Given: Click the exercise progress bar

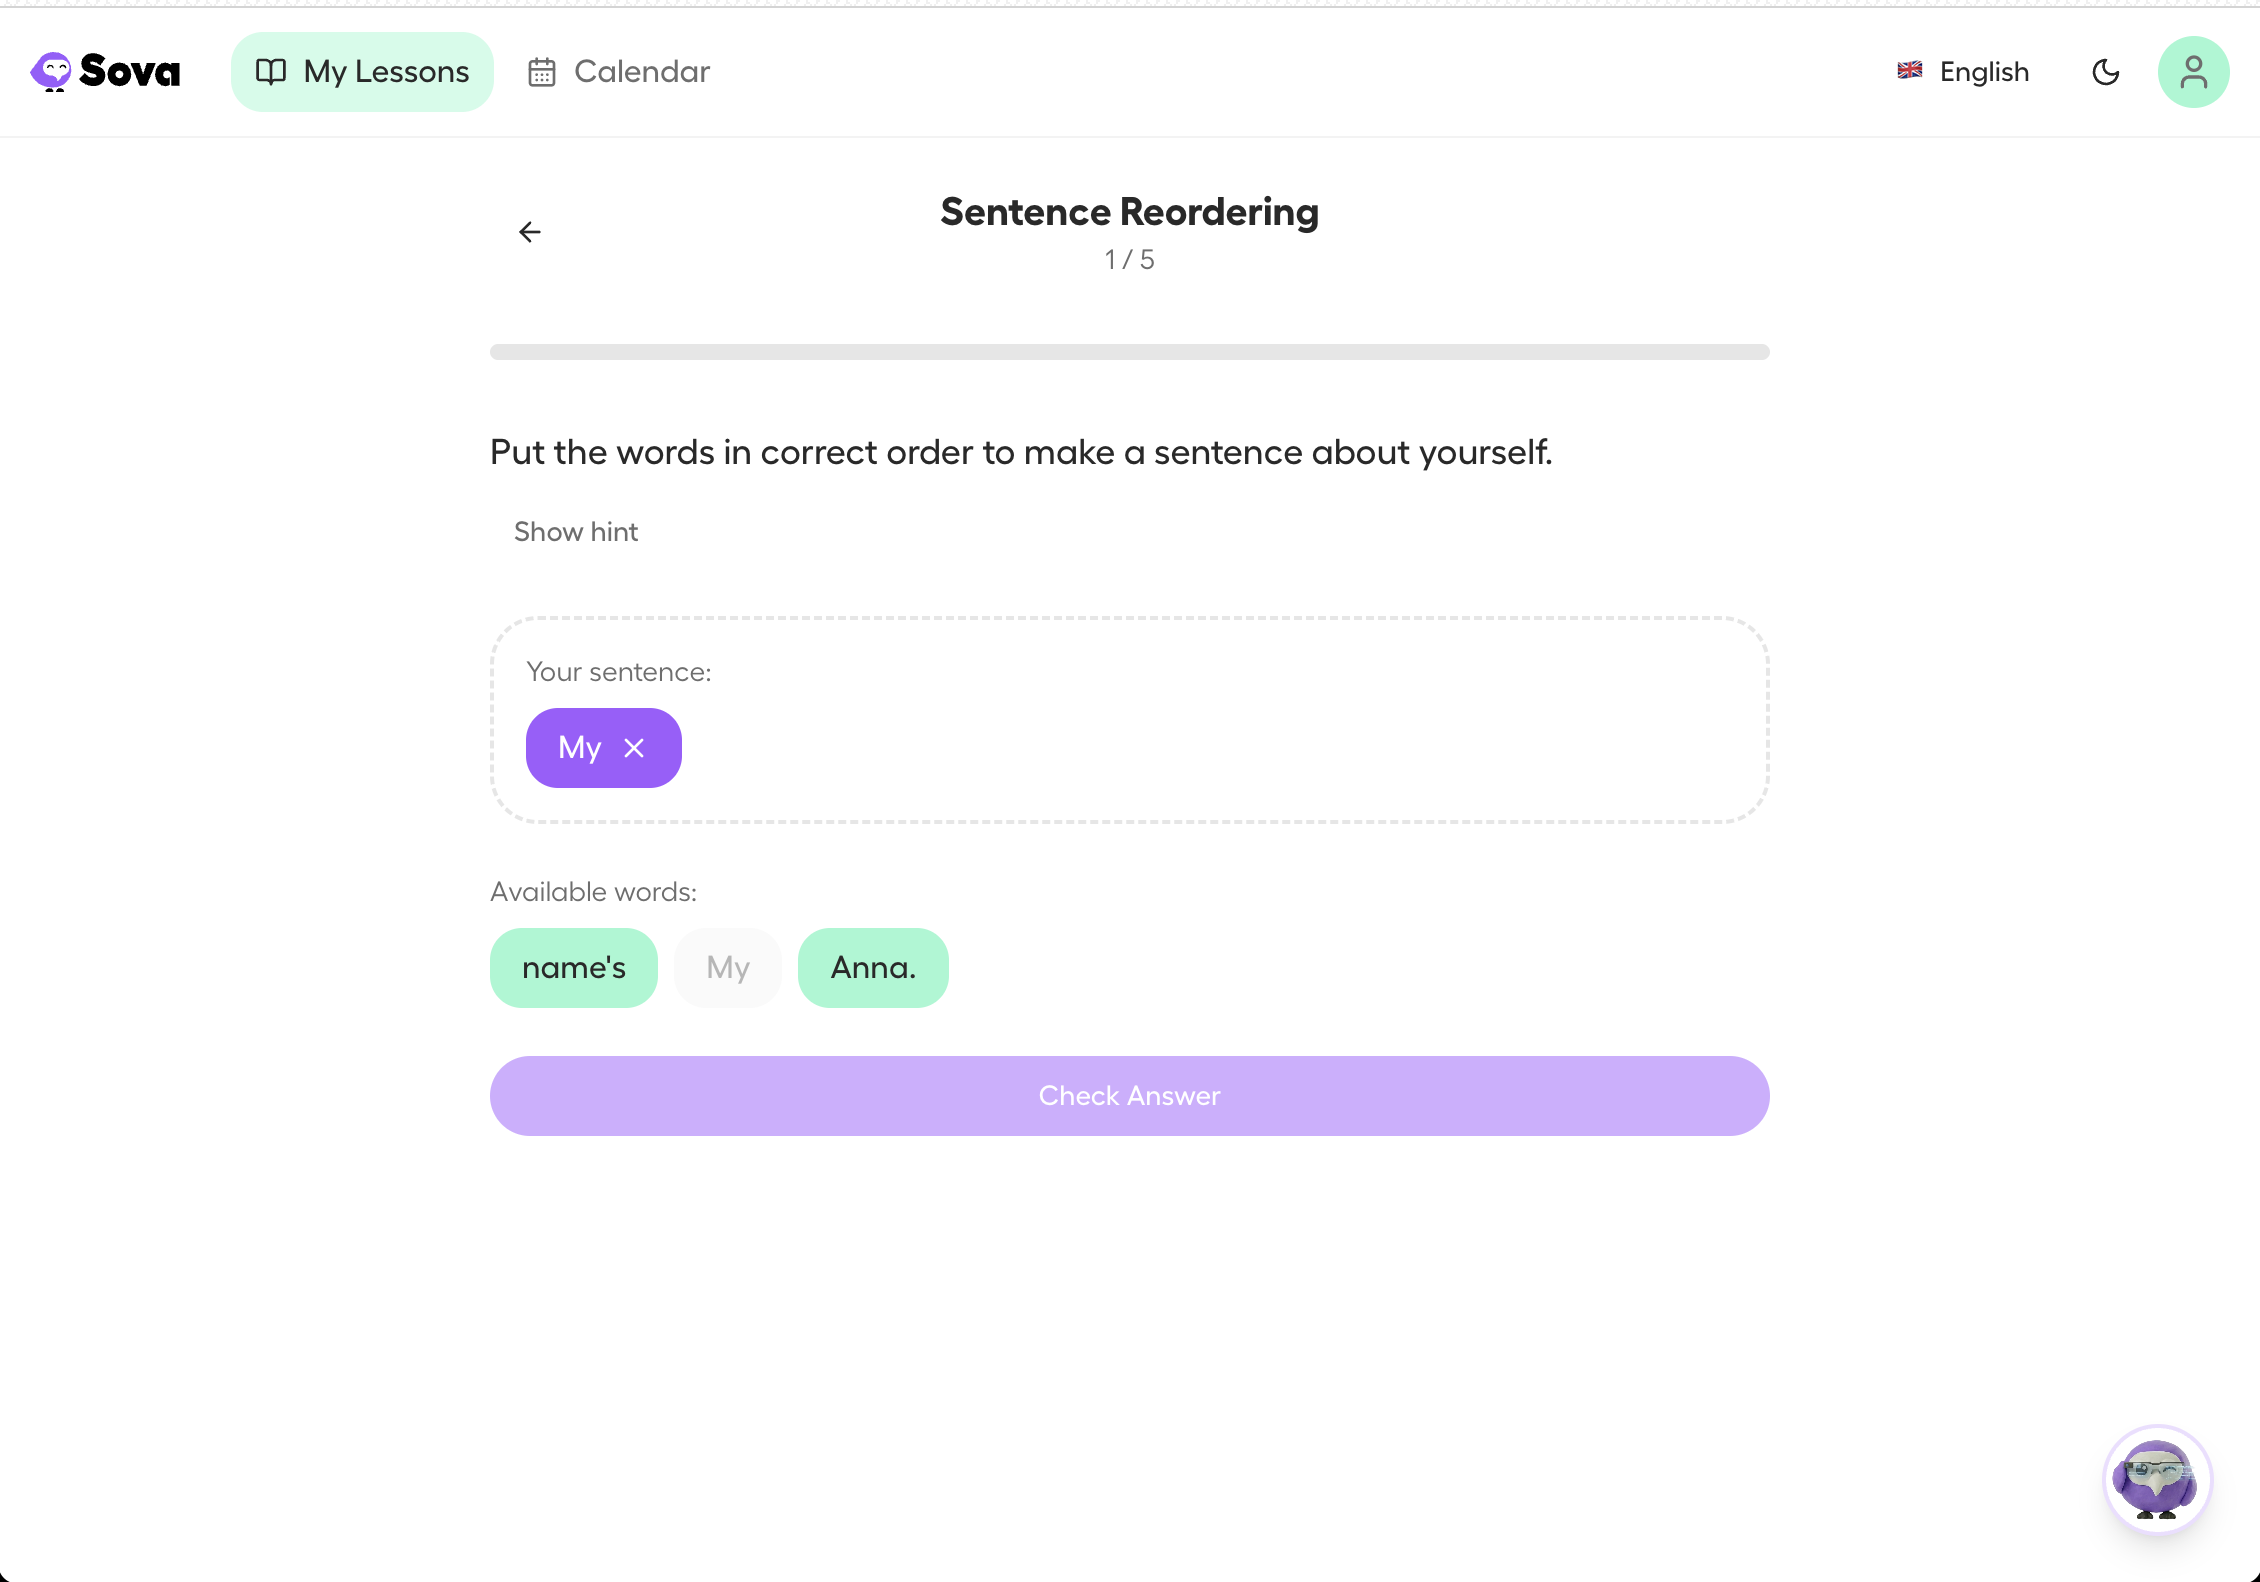Looking at the screenshot, I should coord(1129,351).
